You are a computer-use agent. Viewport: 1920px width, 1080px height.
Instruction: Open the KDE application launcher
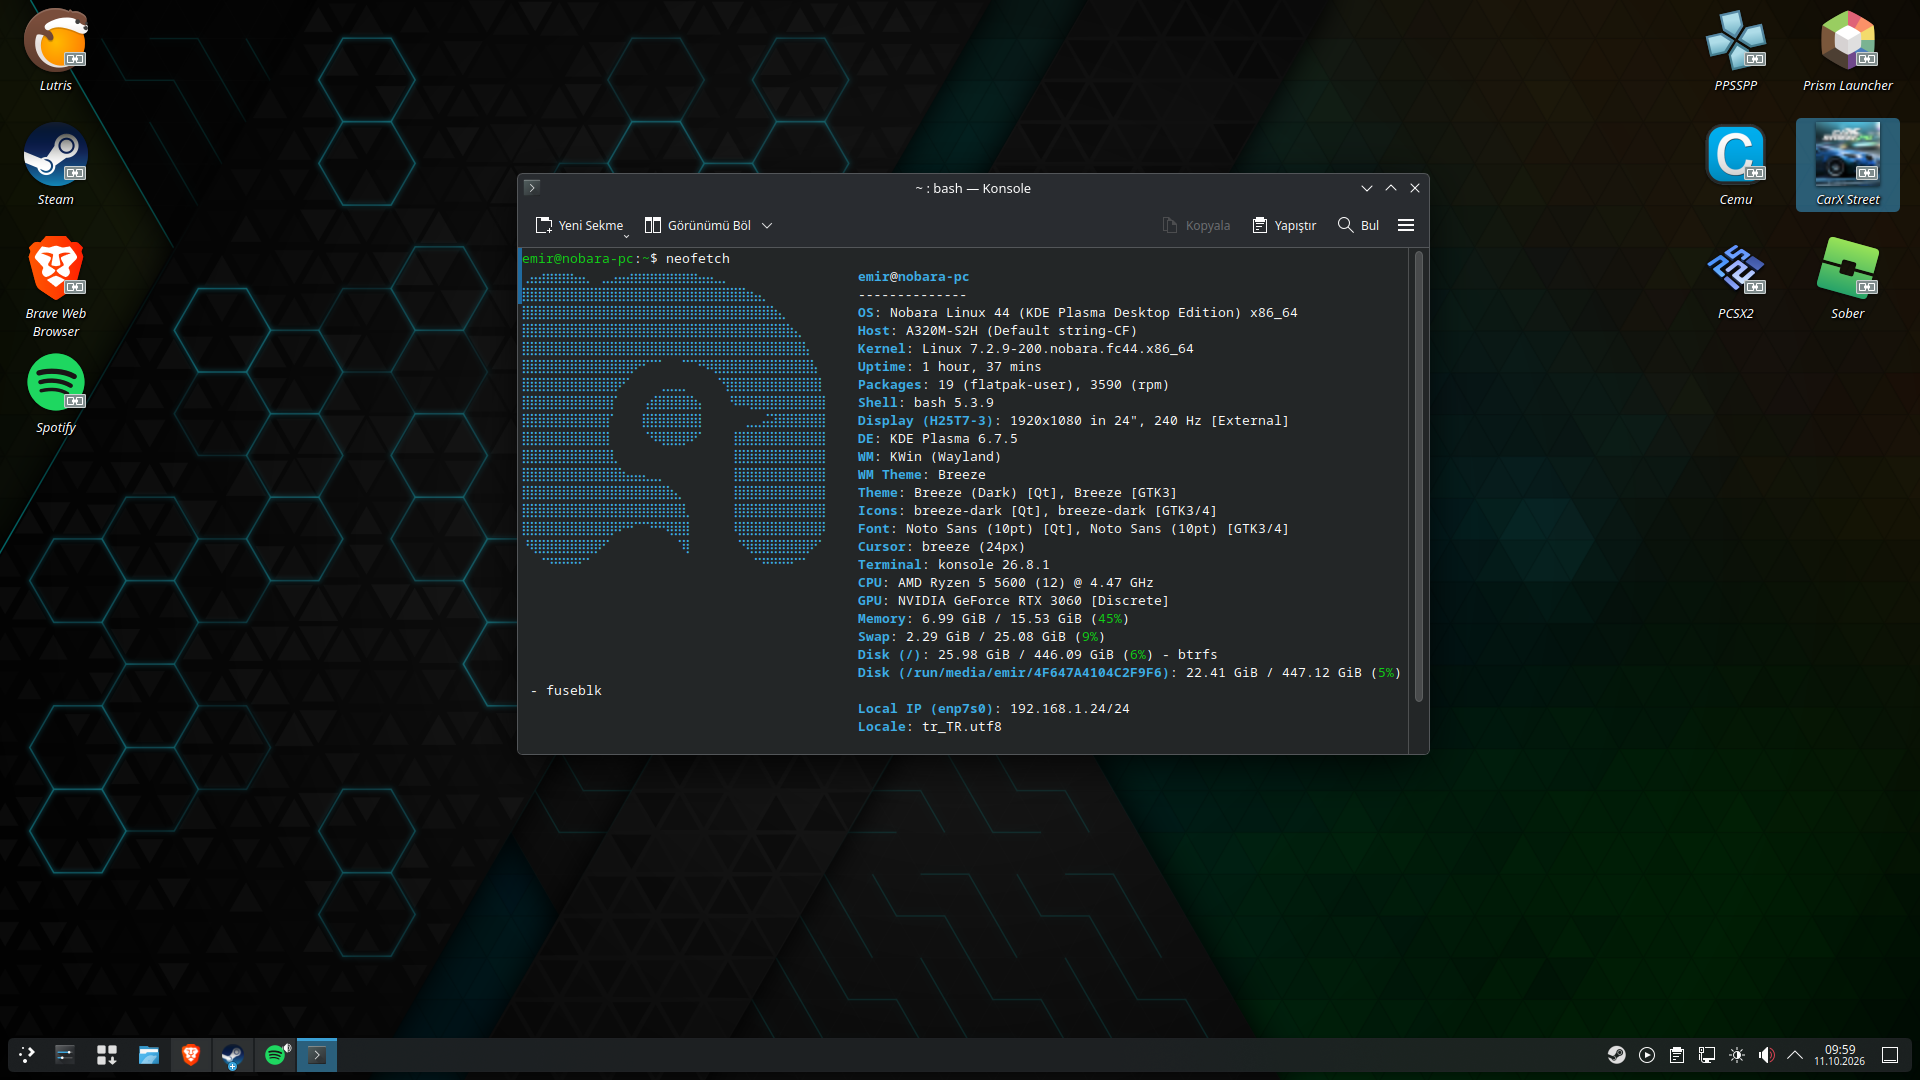point(27,1055)
